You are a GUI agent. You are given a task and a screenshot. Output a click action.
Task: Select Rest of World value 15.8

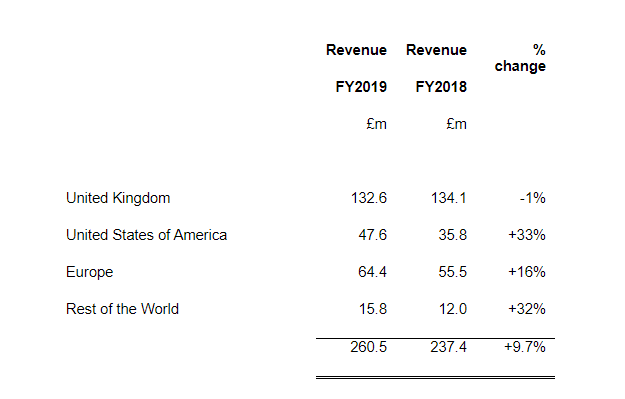[x=373, y=309]
